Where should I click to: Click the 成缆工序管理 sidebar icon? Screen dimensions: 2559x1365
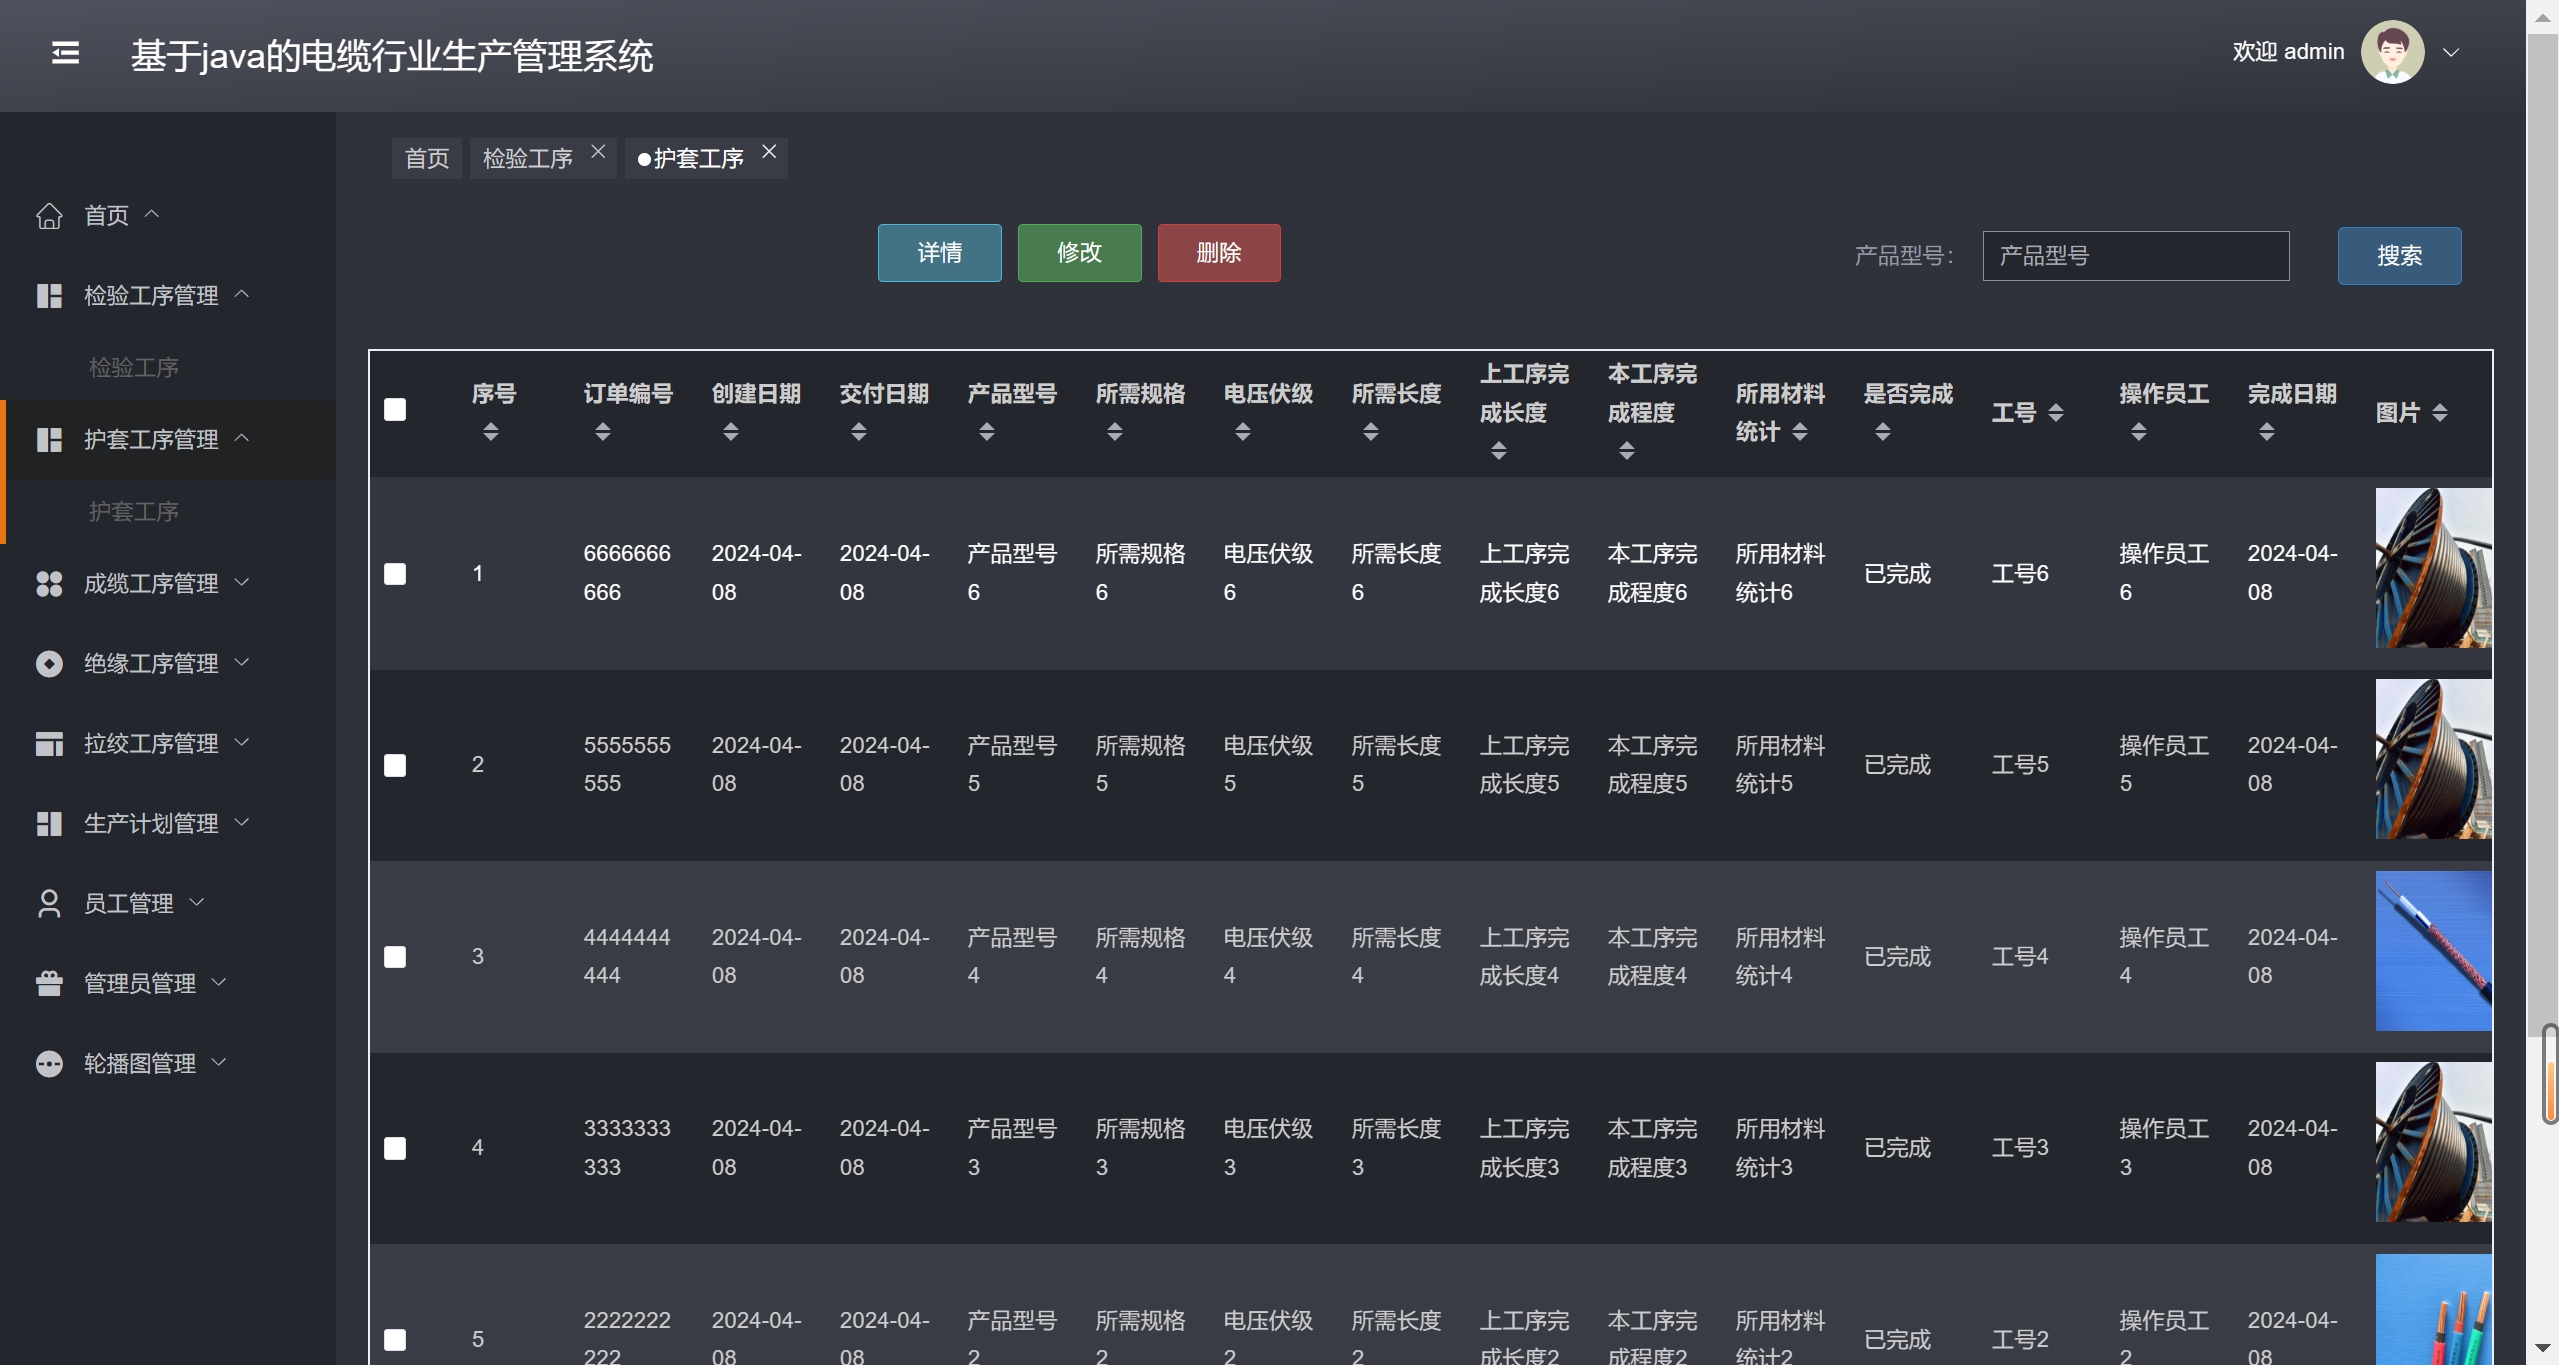pos(49,584)
